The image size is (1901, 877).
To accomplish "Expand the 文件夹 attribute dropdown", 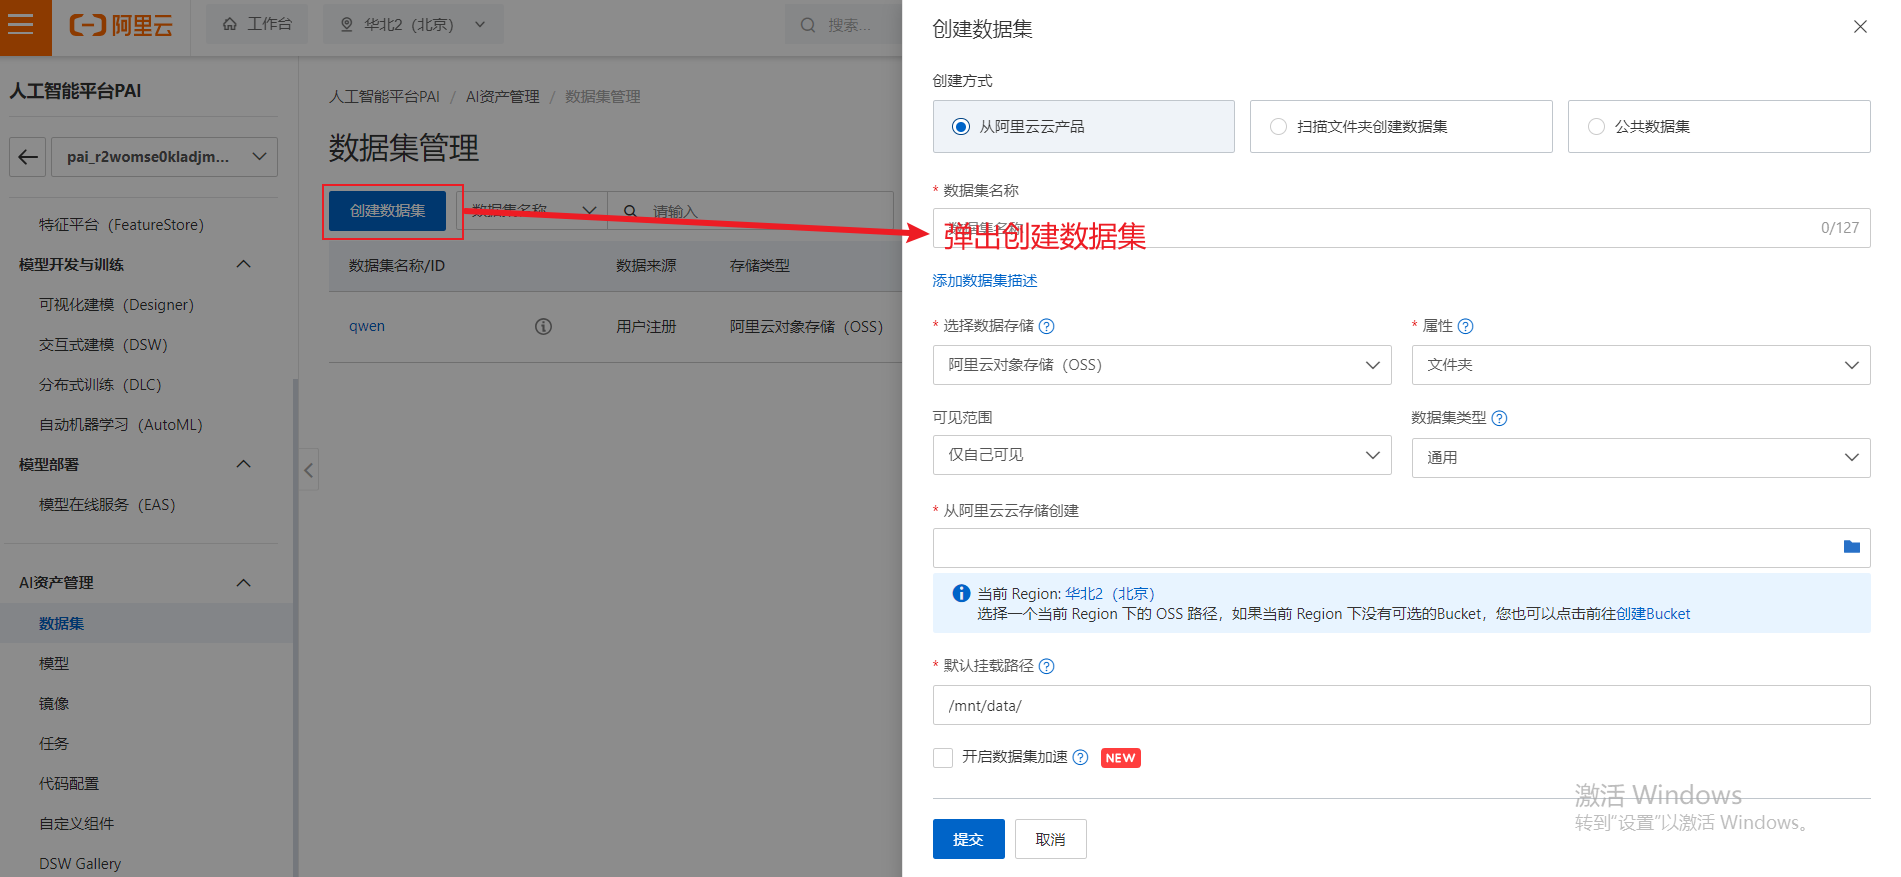I will [x=1640, y=365].
